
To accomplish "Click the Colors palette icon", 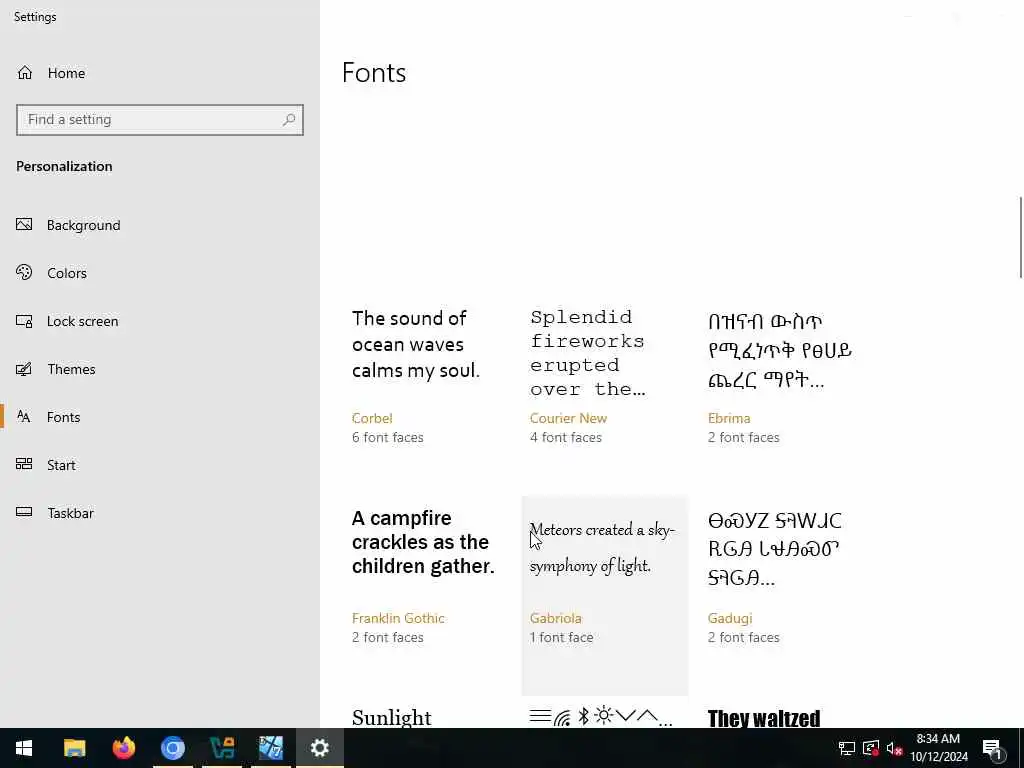I will pyautogui.click(x=24, y=272).
